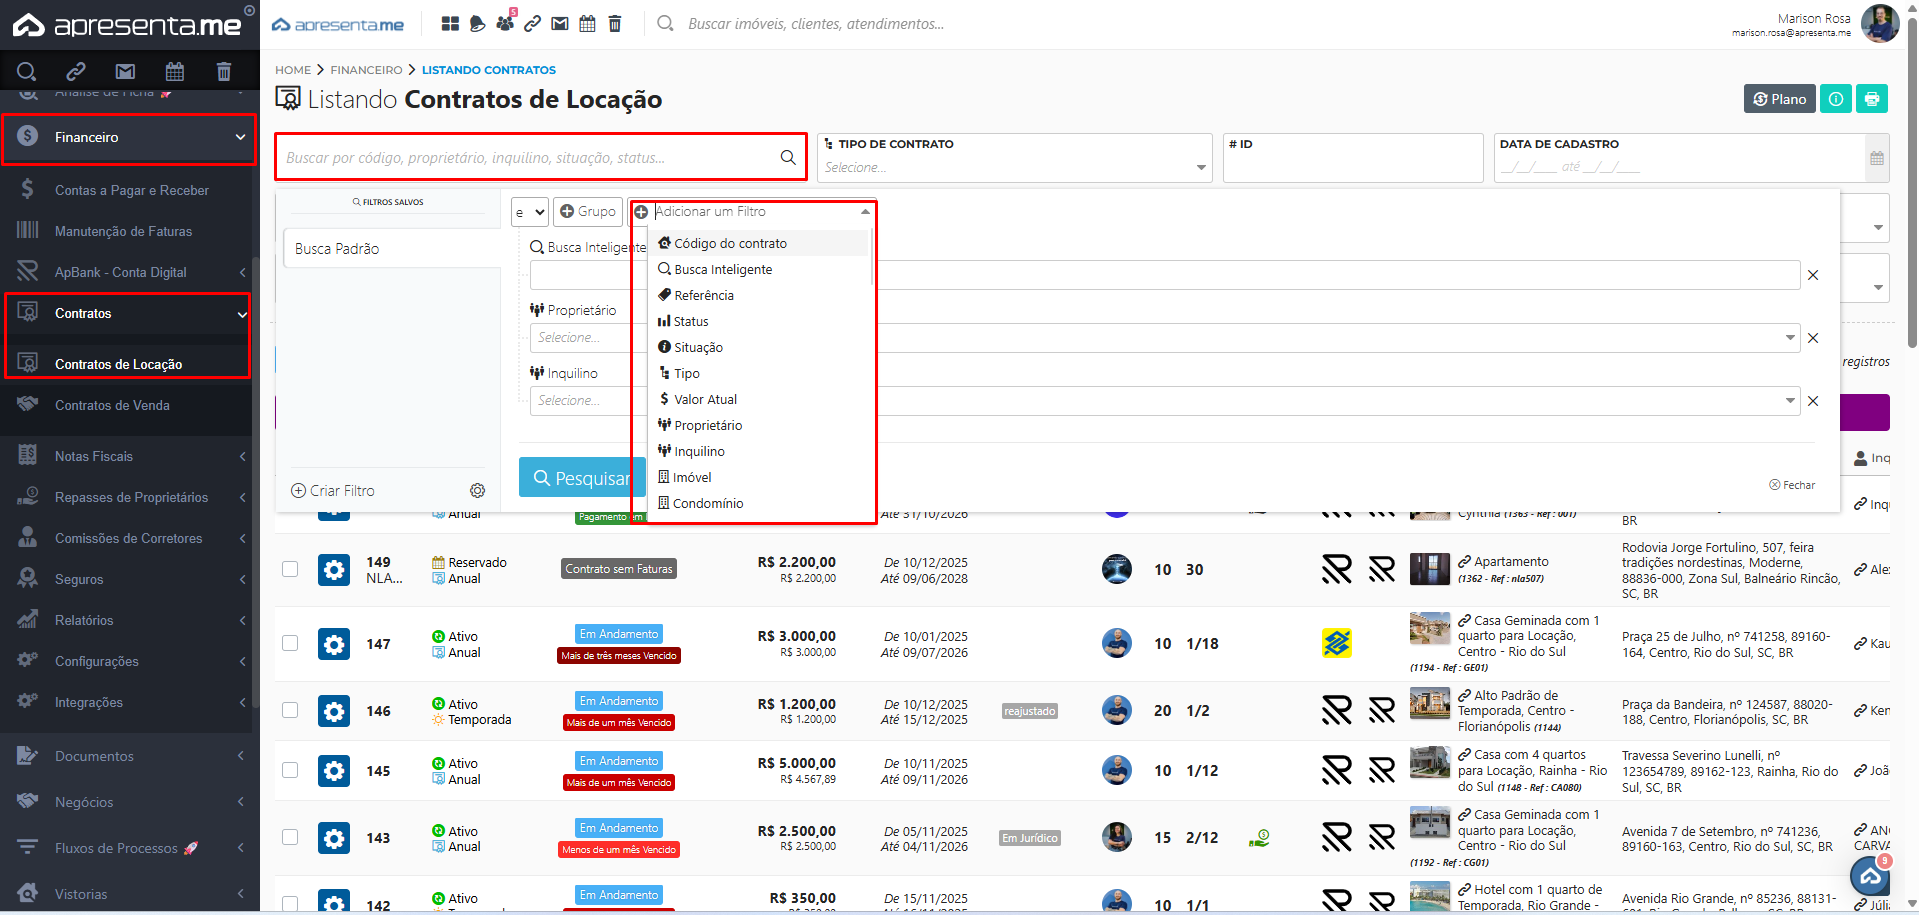The width and height of the screenshot is (1919, 915).
Task: Tick the checkbox for contract 143
Action: click(290, 837)
